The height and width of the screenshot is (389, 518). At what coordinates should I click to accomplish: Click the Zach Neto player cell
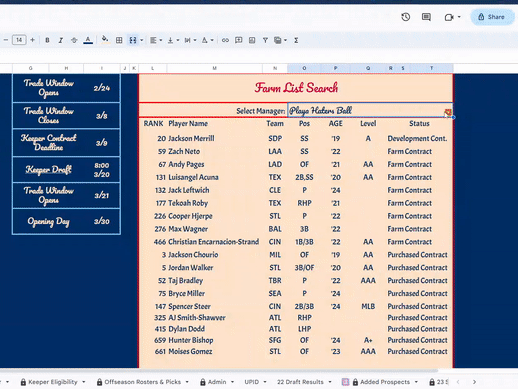184,151
